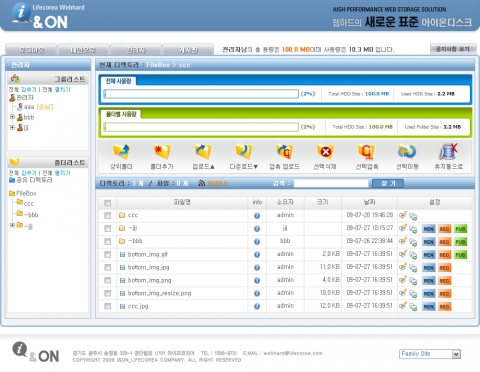Click the 전체 사용량 progress bar
Viewport: 480px width, 372px height.
coord(201,94)
